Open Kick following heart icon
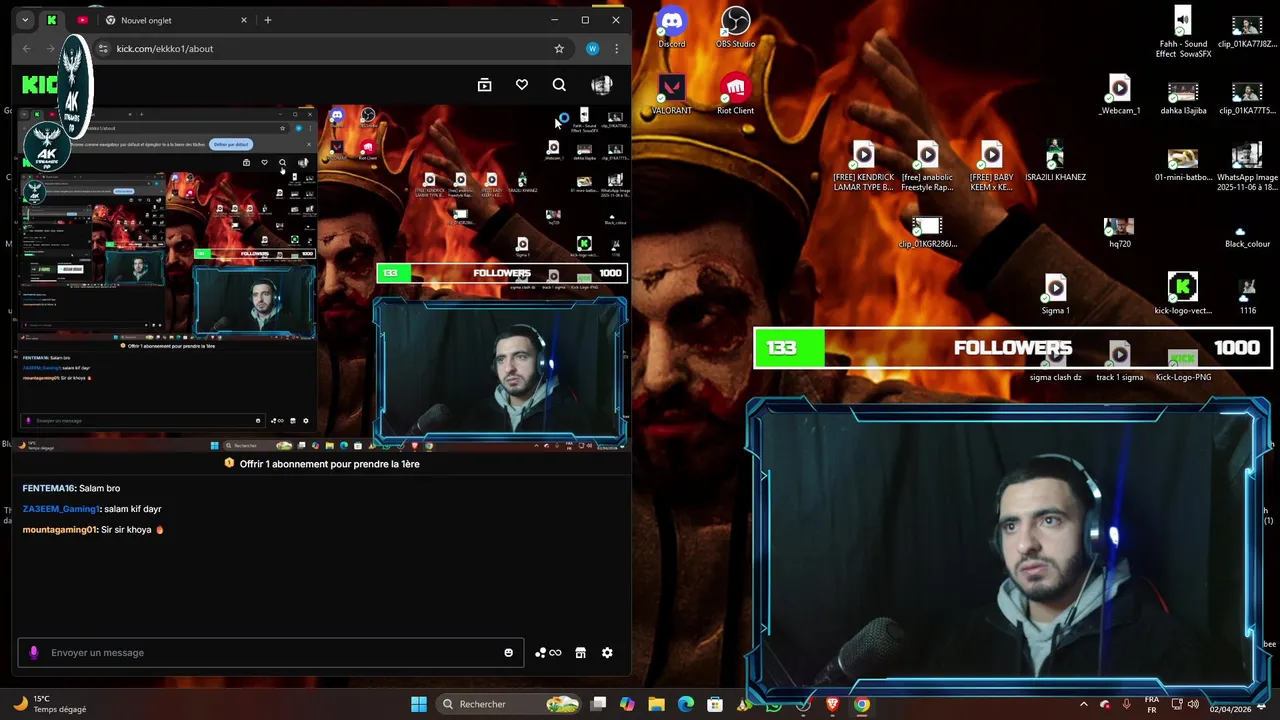 (522, 85)
